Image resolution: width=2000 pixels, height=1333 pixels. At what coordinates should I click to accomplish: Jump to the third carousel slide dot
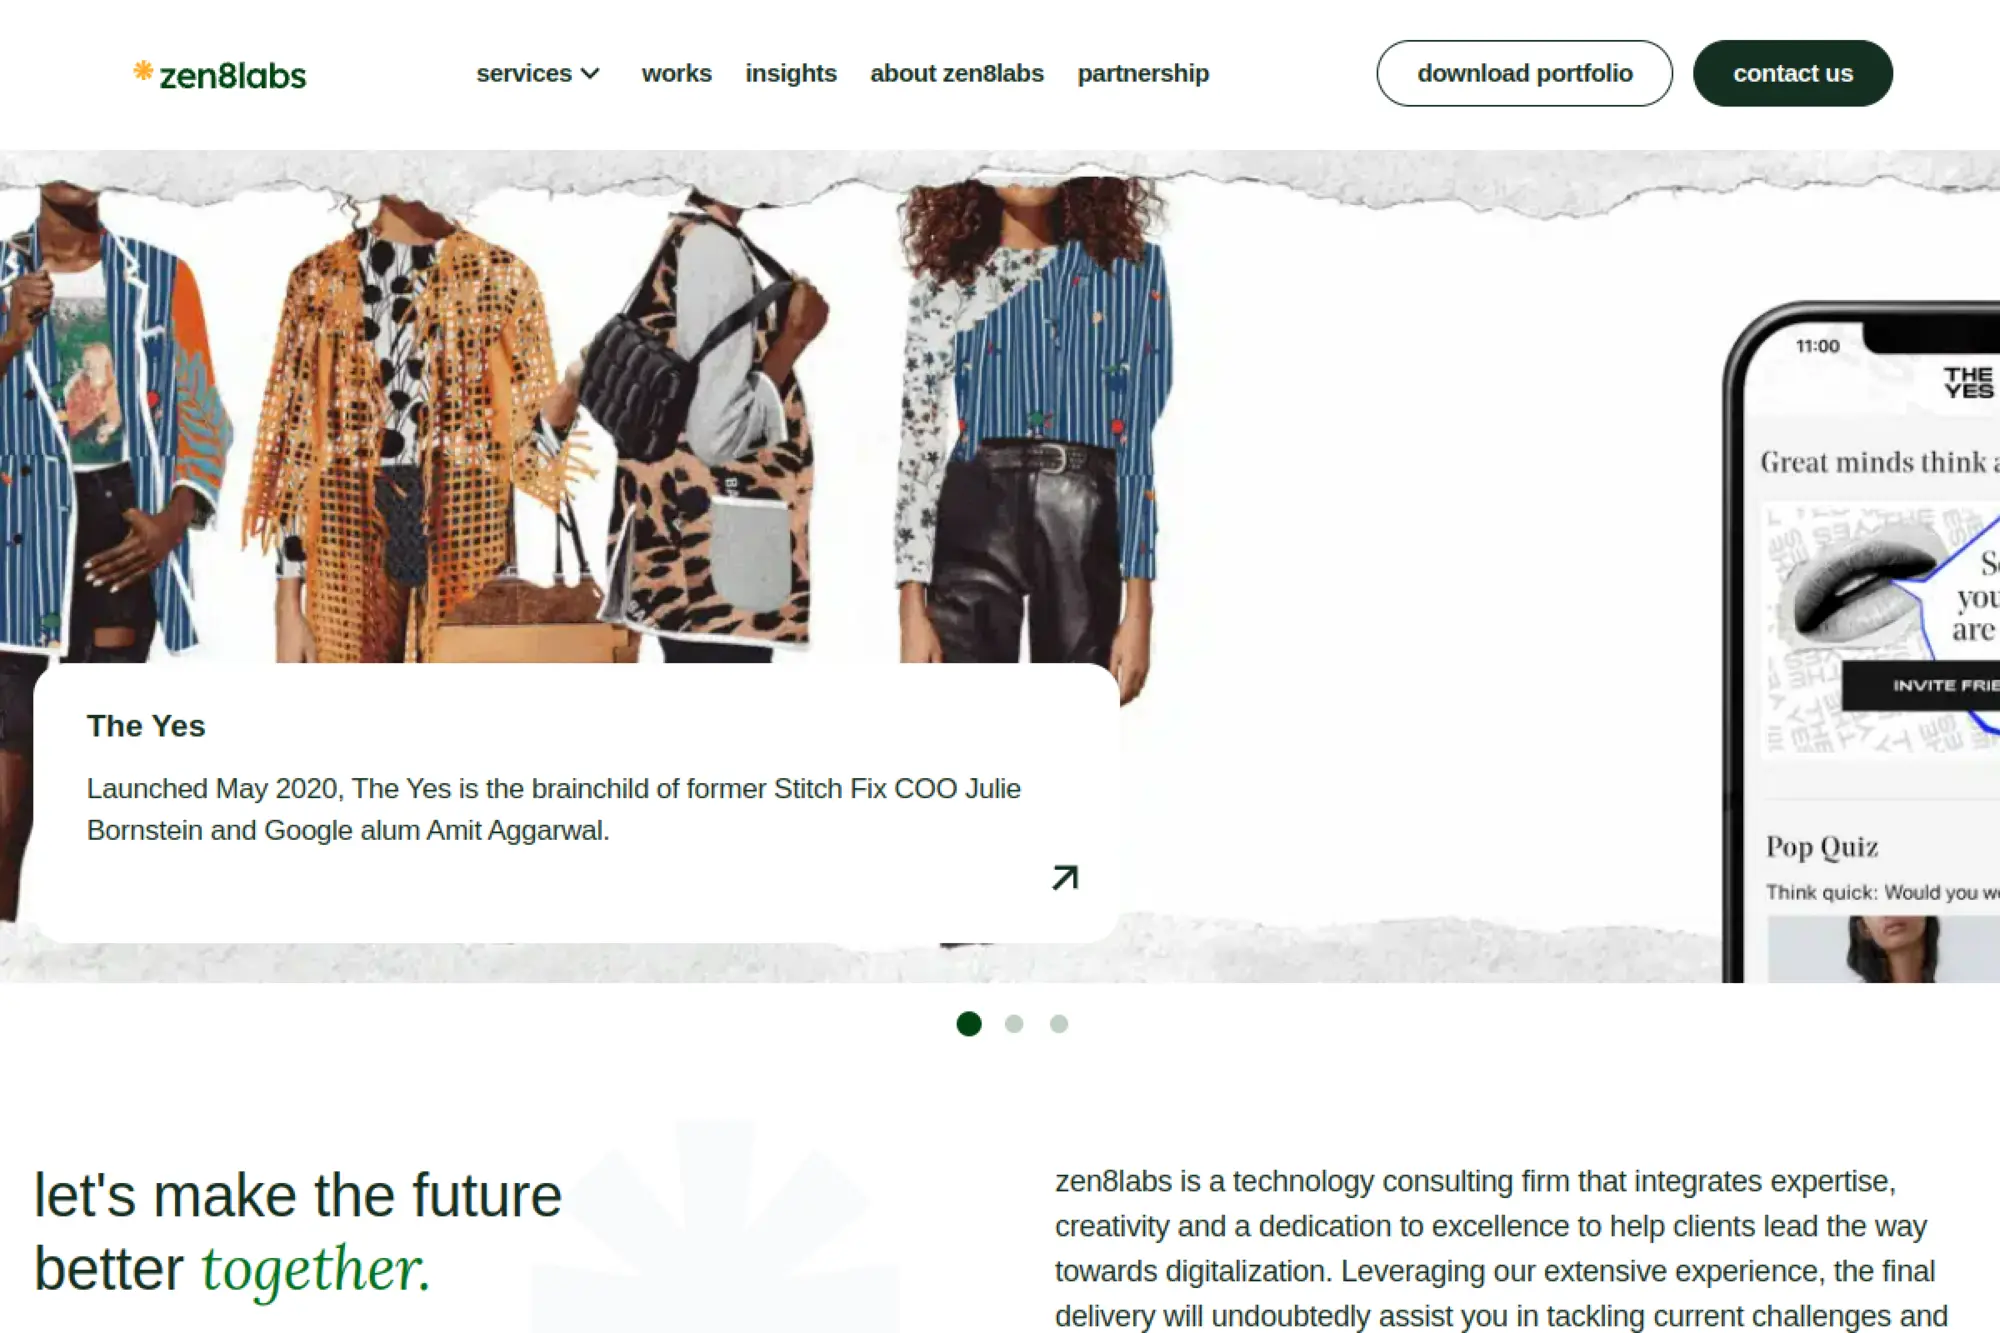(x=1059, y=1023)
